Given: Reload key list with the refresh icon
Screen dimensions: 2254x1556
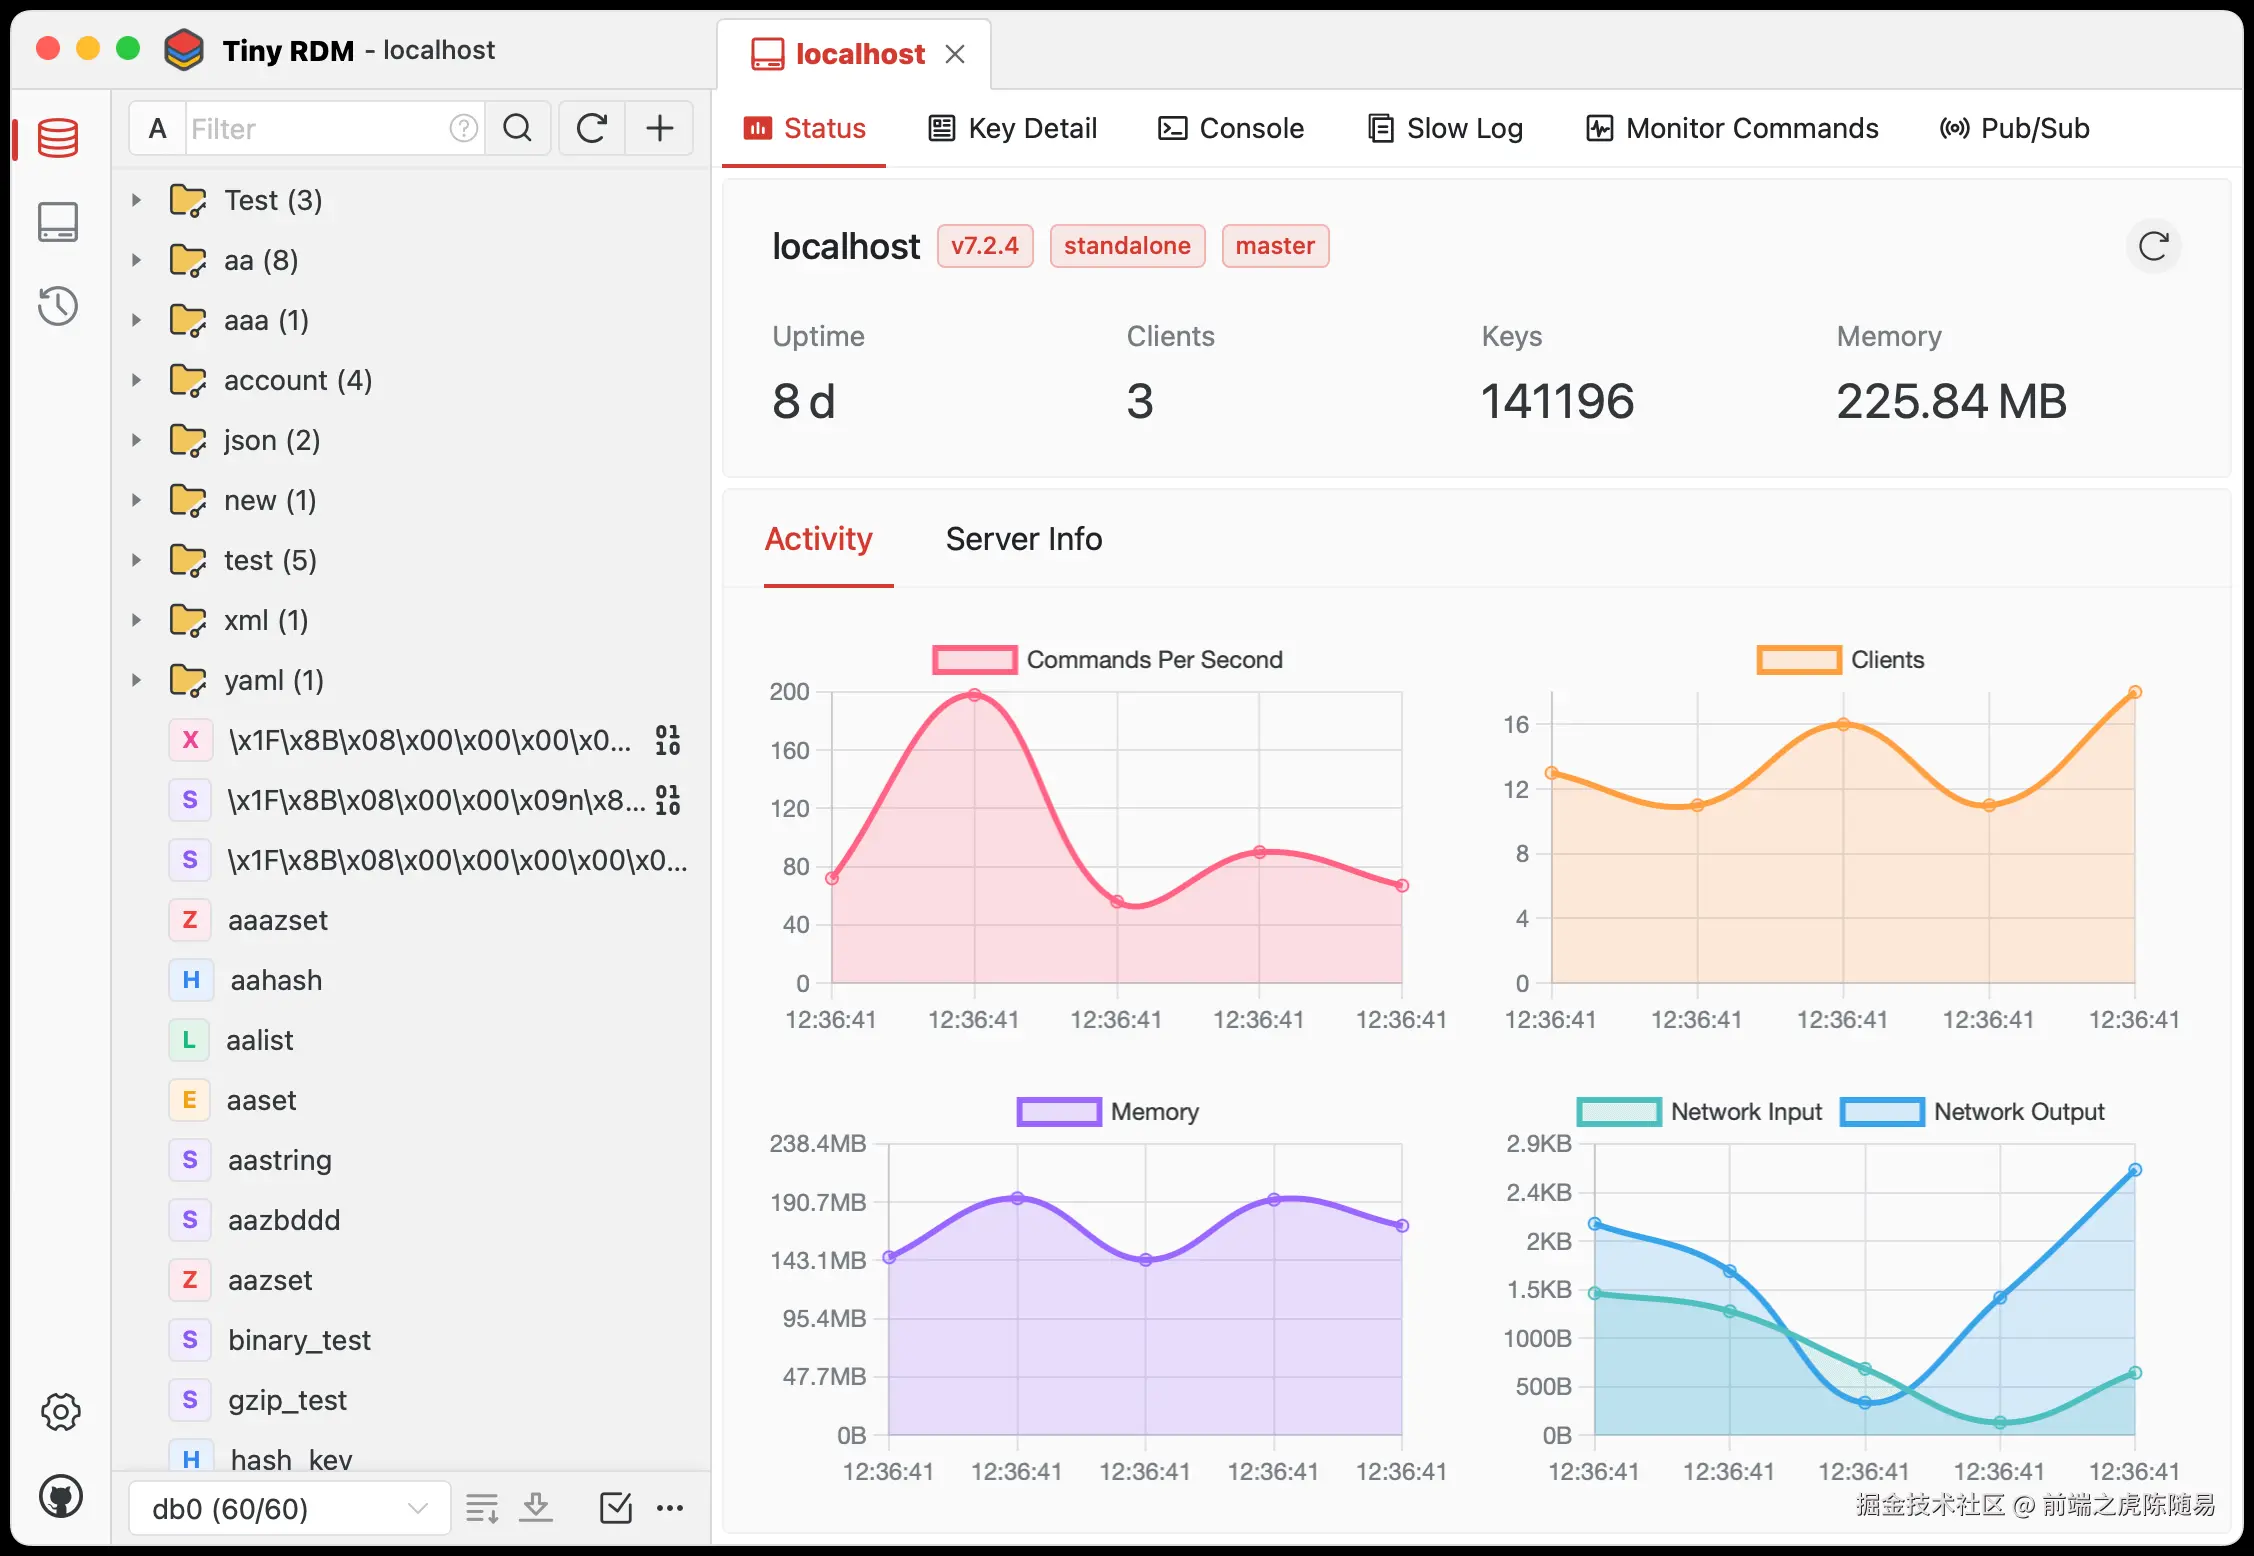Looking at the screenshot, I should 592,128.
